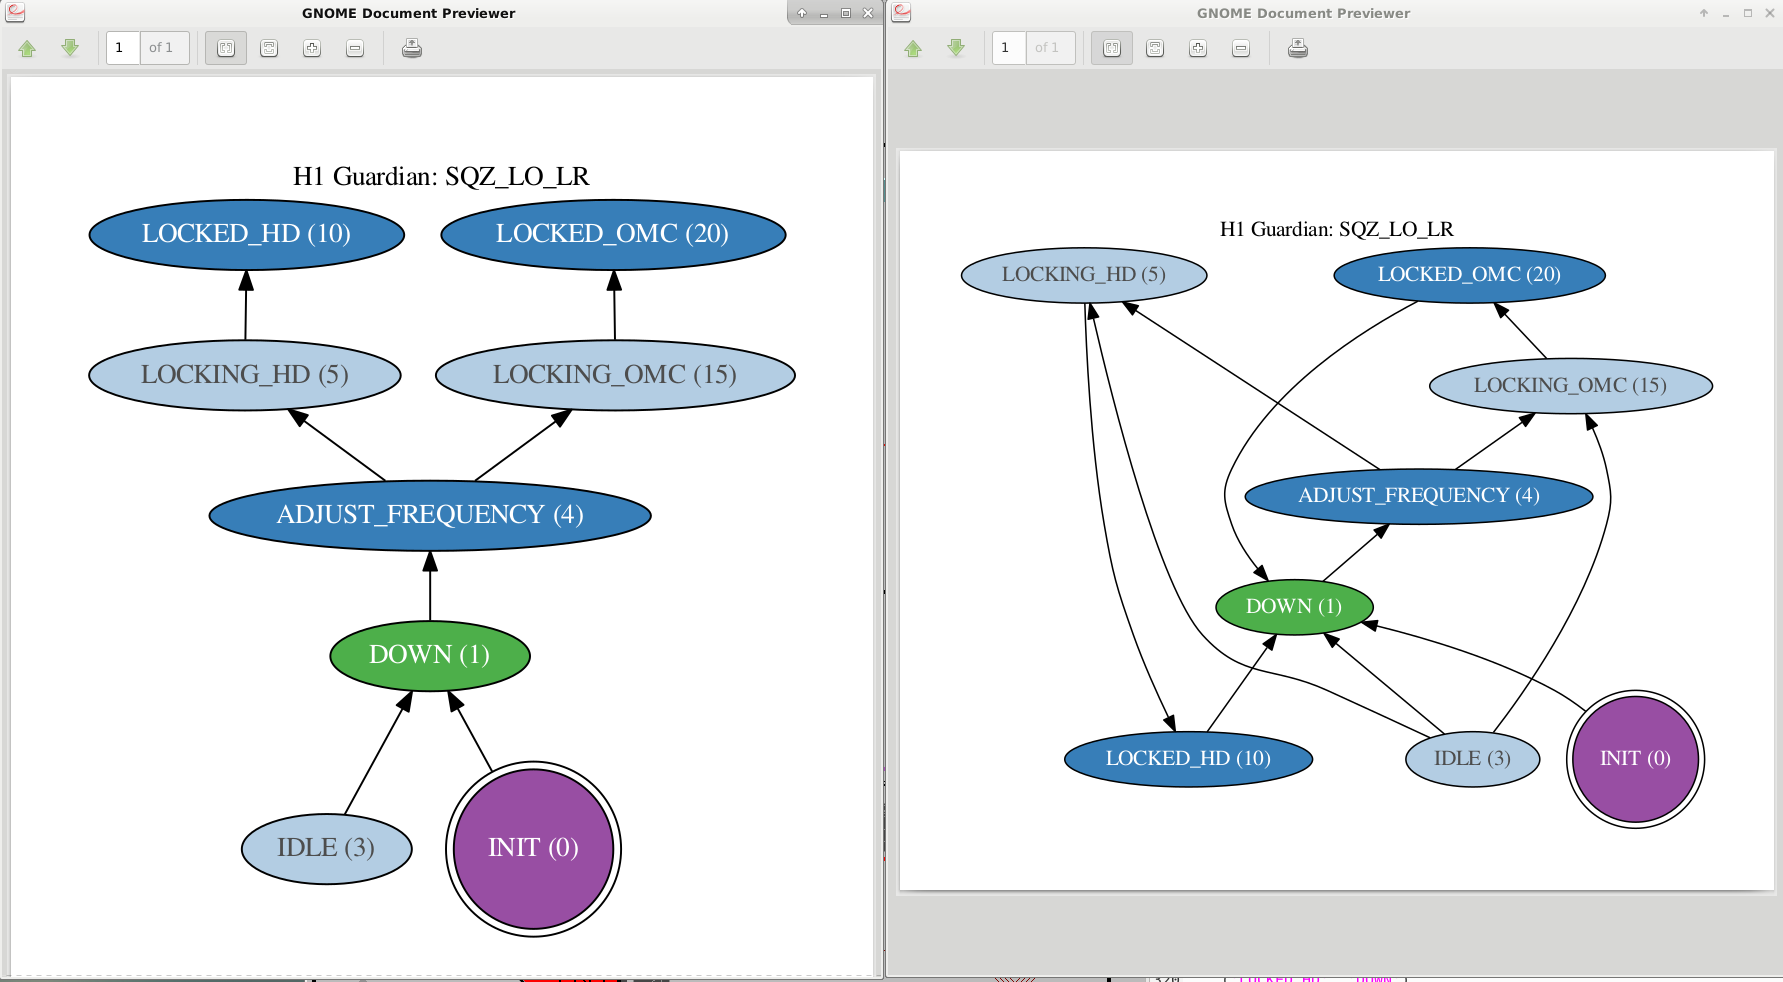Click the LOCKED_OMC (20) node in right diagram

coord(1469,274)
